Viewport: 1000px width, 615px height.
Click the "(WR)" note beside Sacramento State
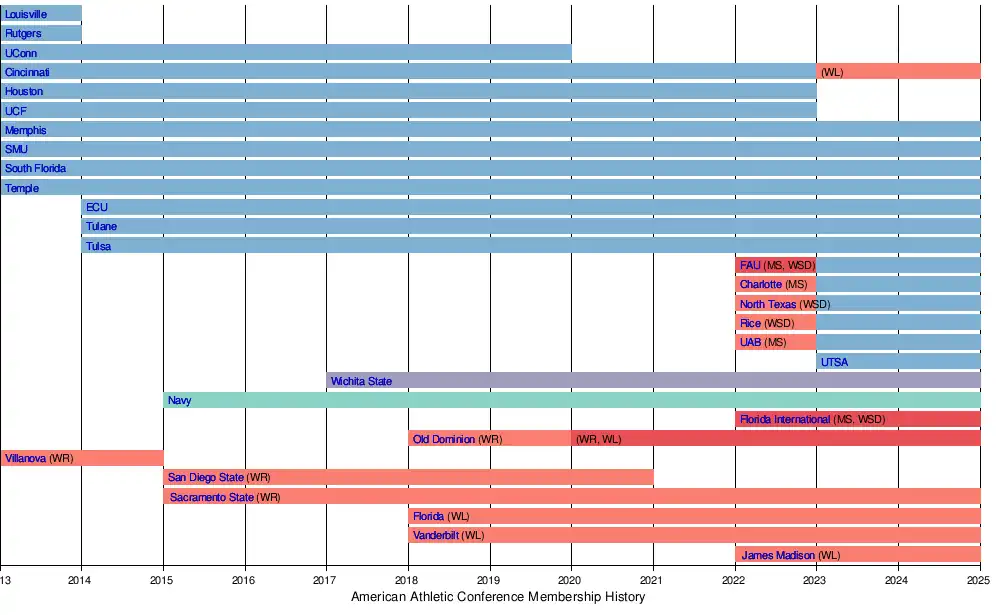(268, 498)
